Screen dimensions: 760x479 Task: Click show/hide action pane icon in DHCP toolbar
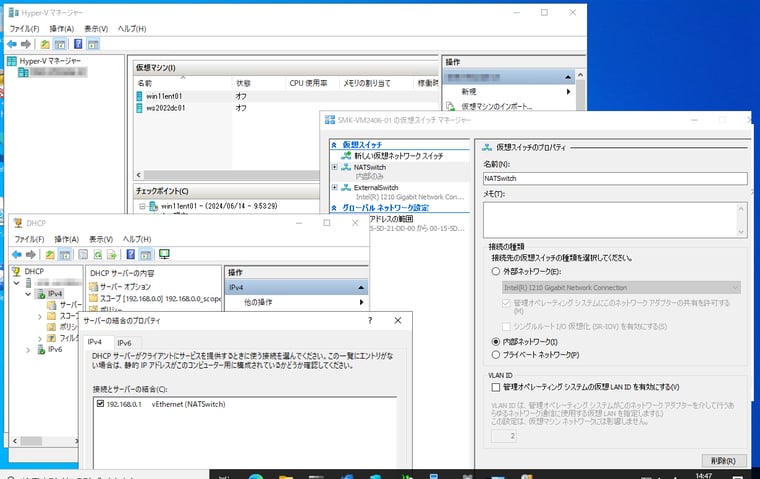click(x=145, y=255)
